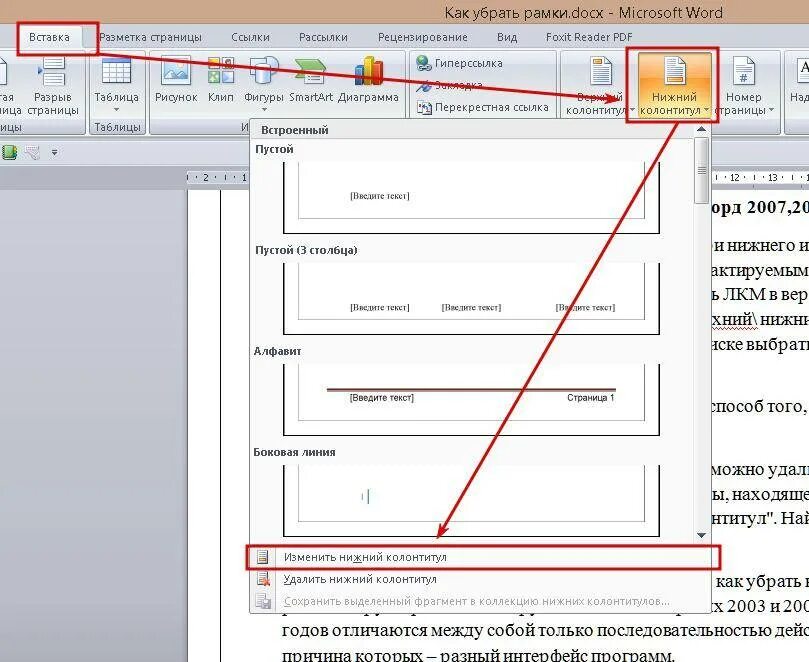Open the Ссылки tab
809x662 pixels.
pyautogui.click(x=250, y=37)
